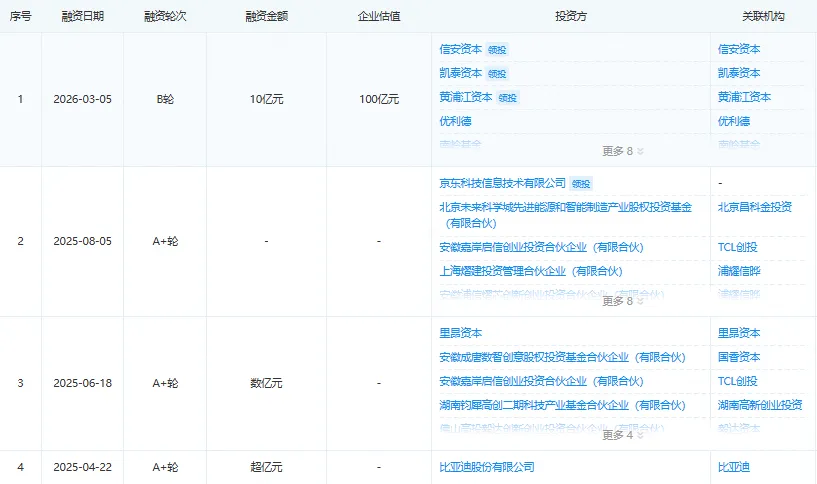Select the 数亿元 financing amount cell
817x484 pixels.
tap(266, 383)
